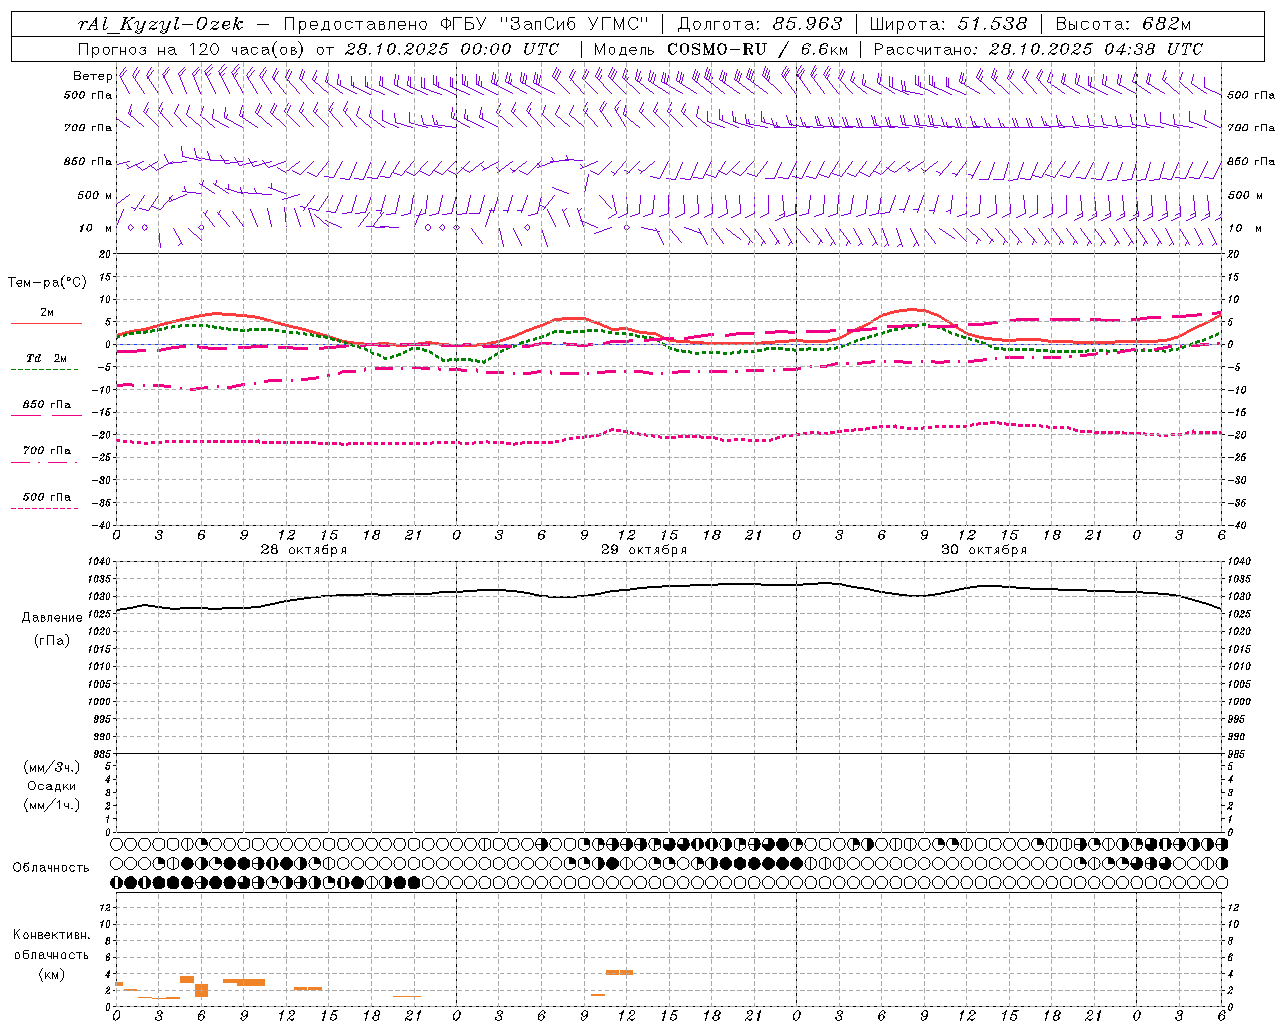The image size is (1280, 1024).
Task: Click the (мм/3ч.) precipitation unit label
Action: click(52, 768)
